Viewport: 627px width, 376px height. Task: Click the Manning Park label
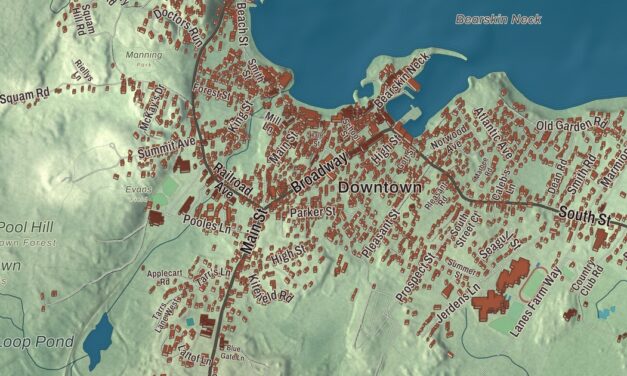pyautogui.click(x=144, y=58)
